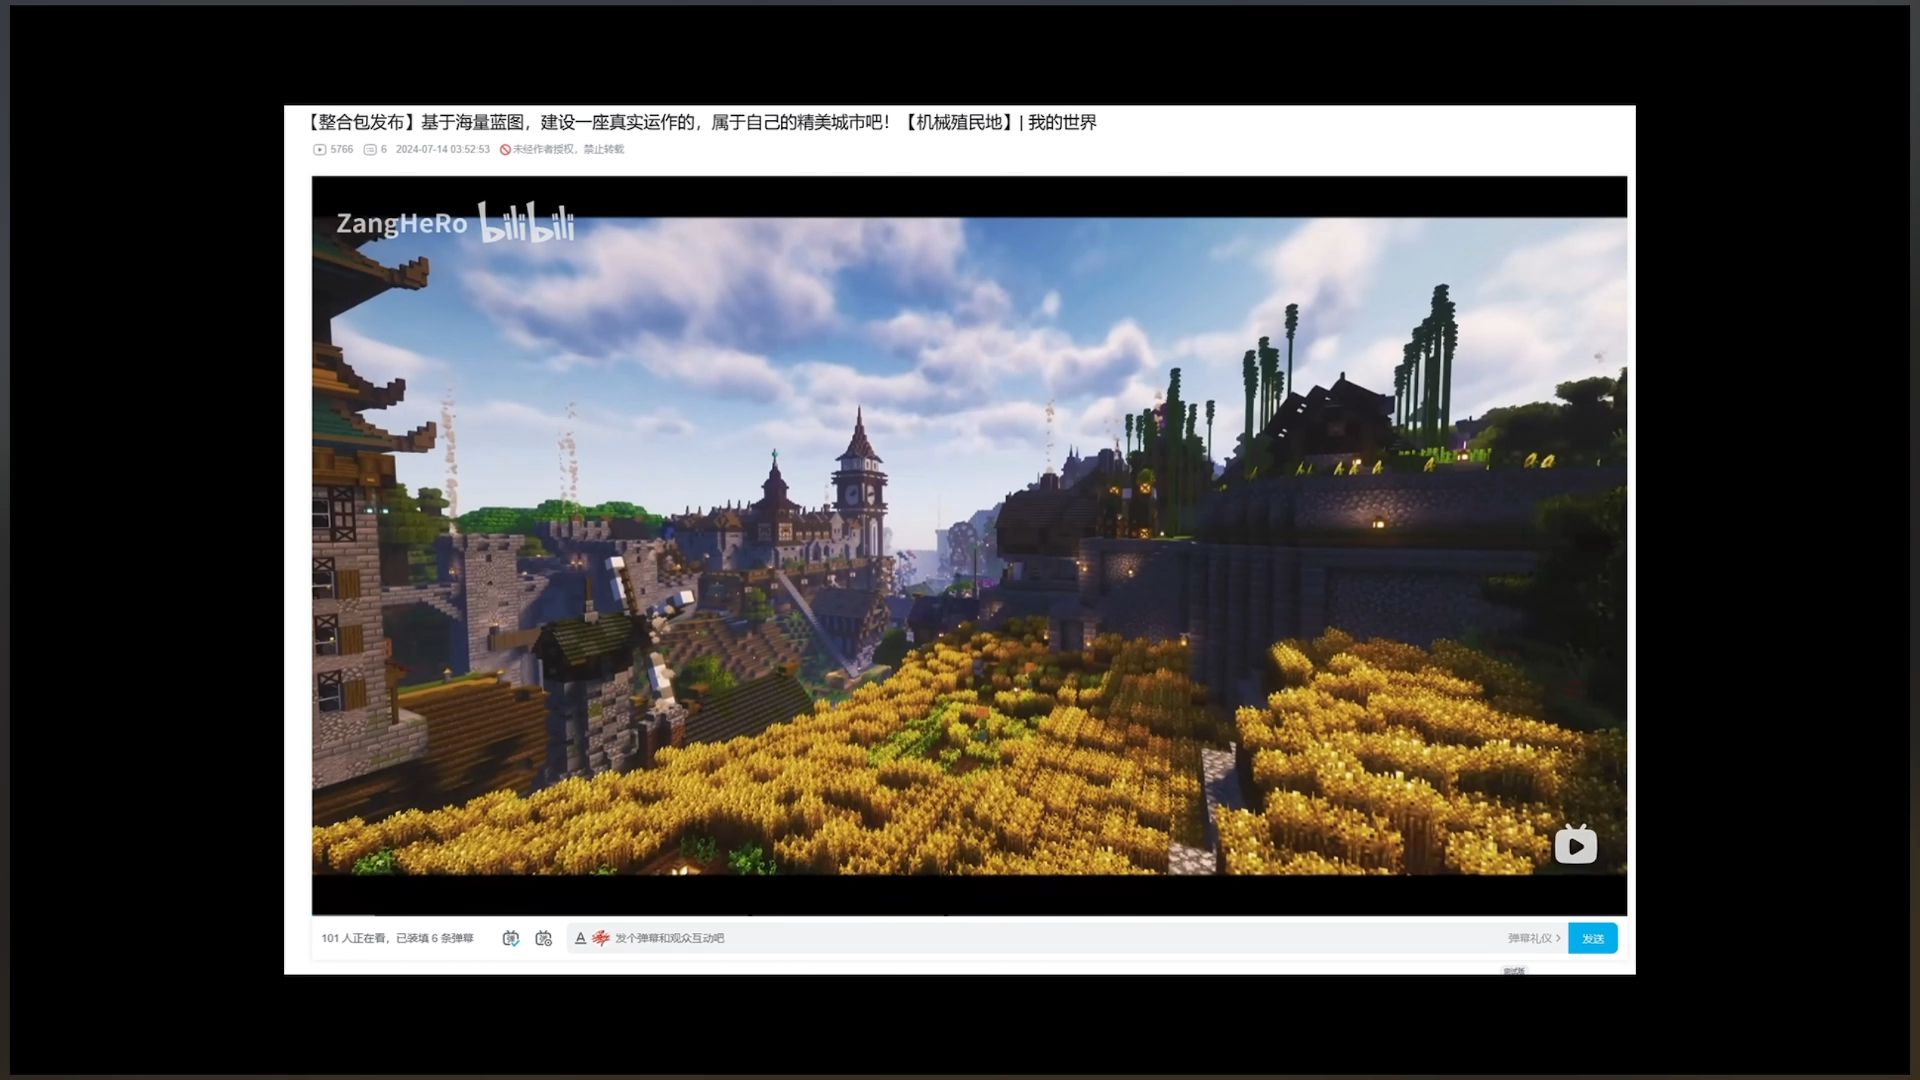The height and width of the screenshot is (1080, 1920).
Task: Click the '未经作者授权，禁止转载' notice
Action: [x=562, y=149]
